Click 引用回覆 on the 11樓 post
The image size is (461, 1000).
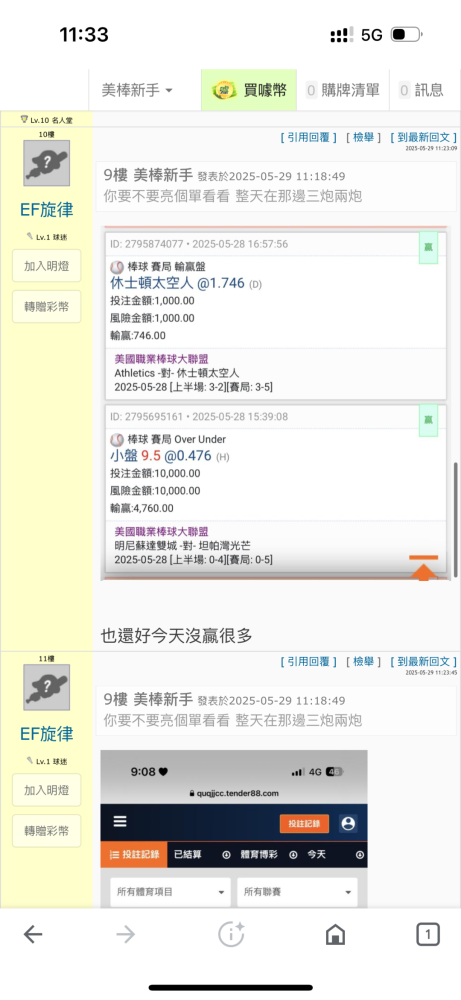309,662
